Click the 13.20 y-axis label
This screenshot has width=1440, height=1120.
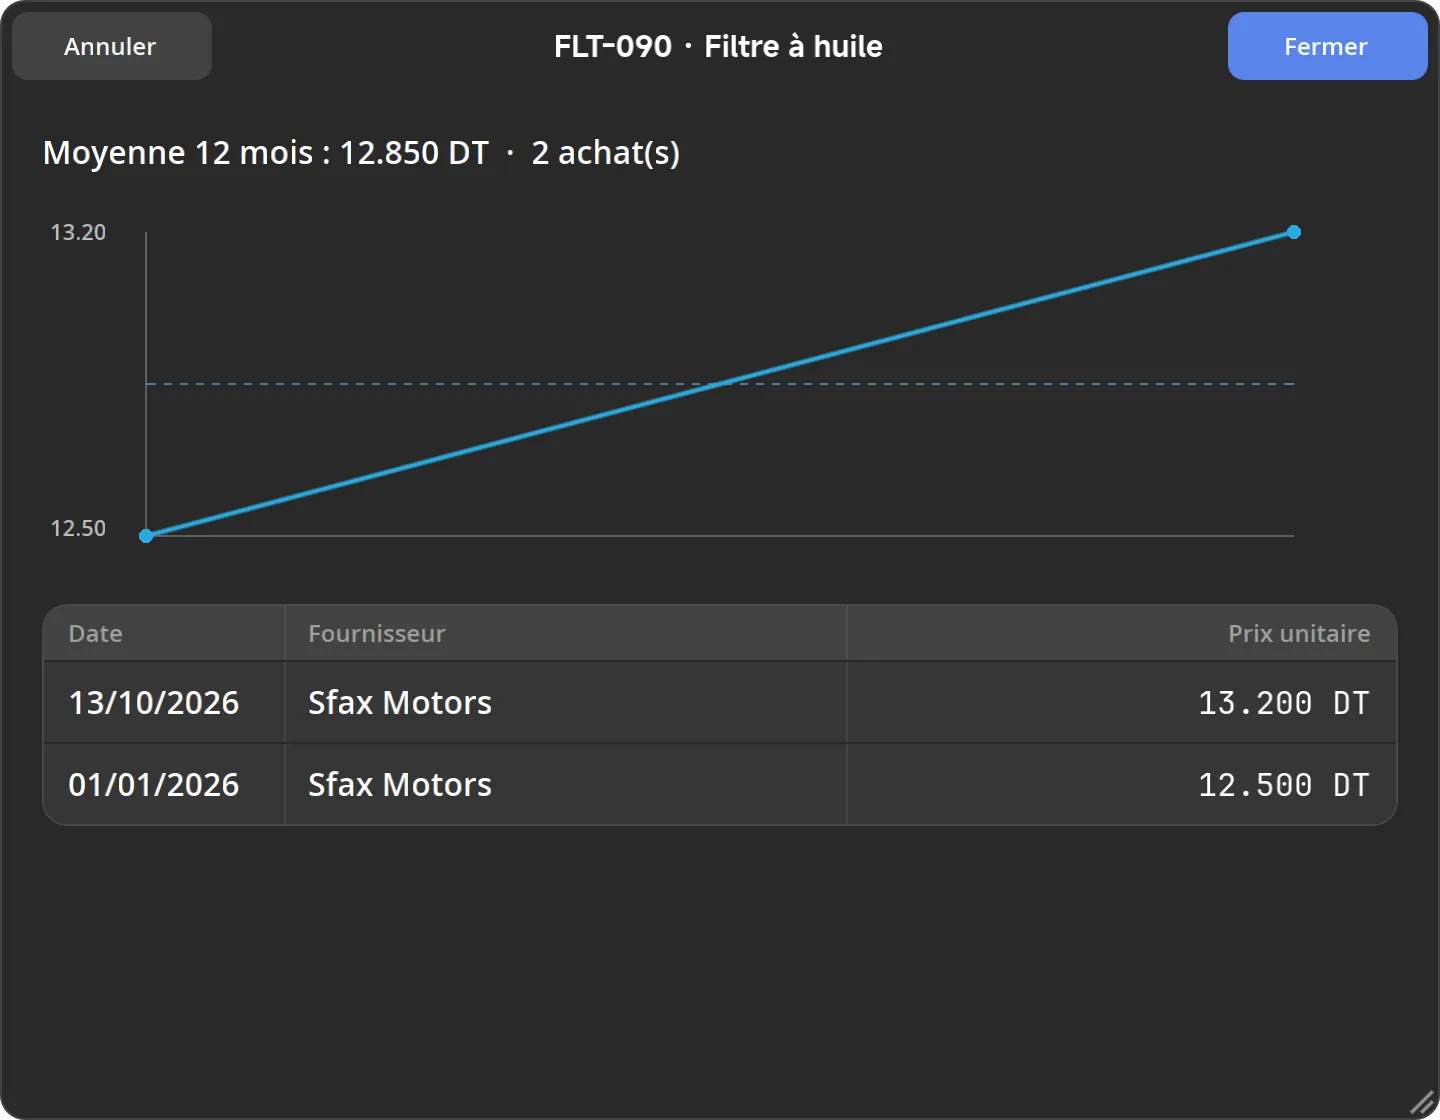coord(78,232)
